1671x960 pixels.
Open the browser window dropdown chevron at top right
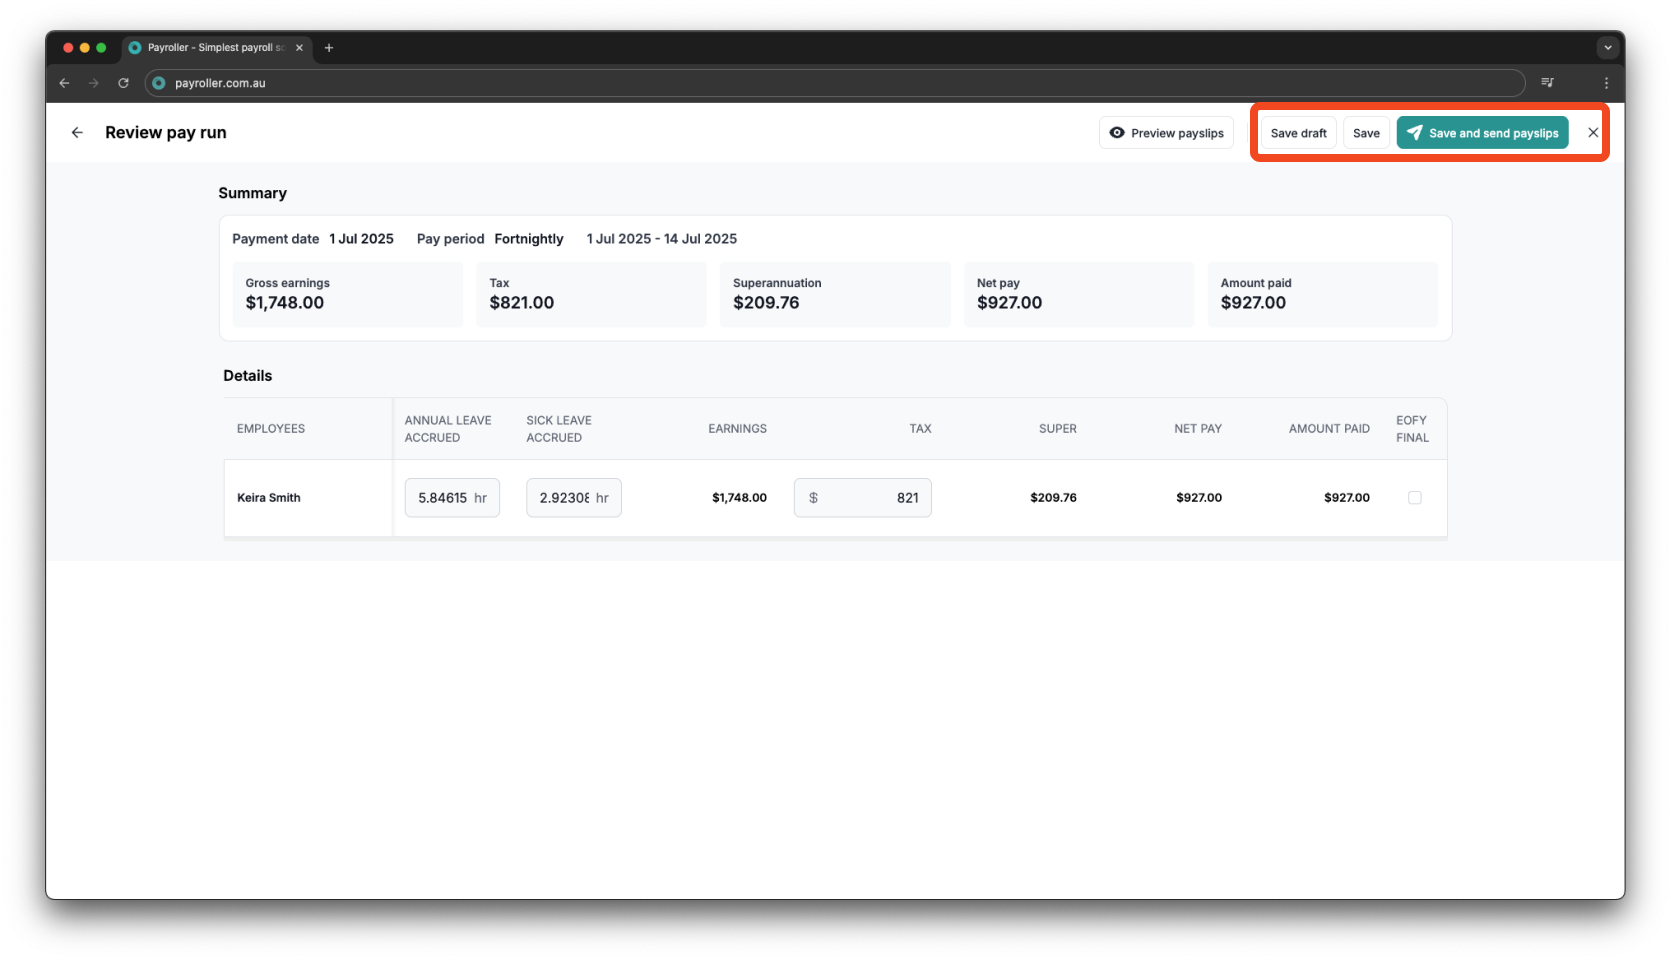click(1607, 47)
